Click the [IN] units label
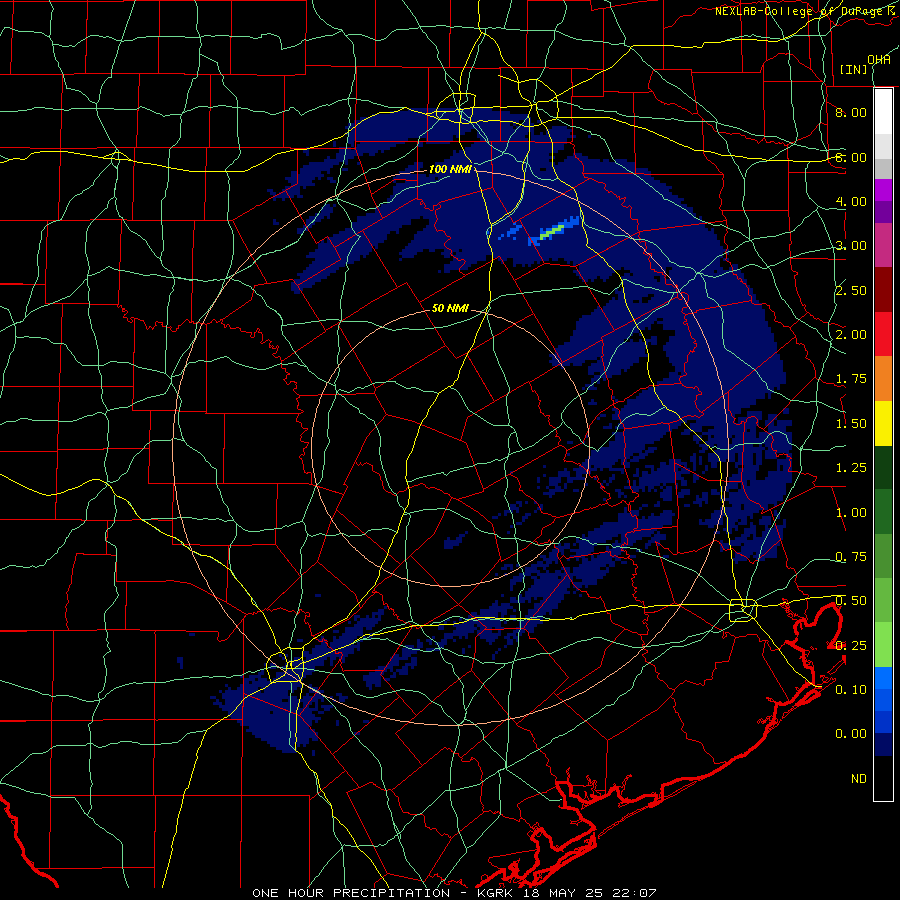900x900 pixels. pos(854,69)
